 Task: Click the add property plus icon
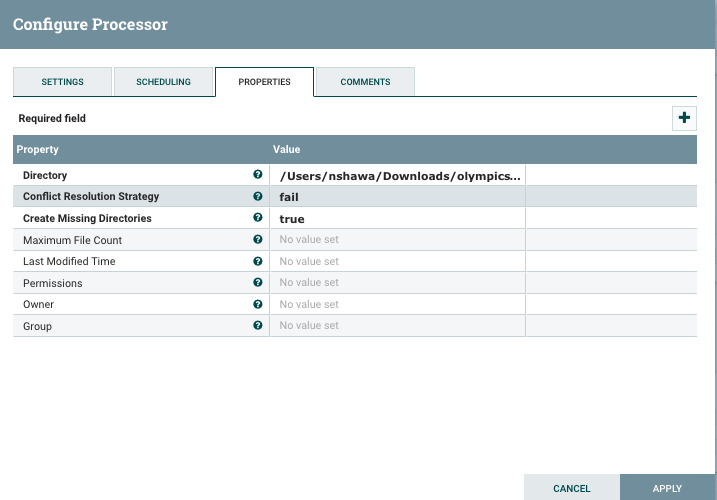coord(684,118)
